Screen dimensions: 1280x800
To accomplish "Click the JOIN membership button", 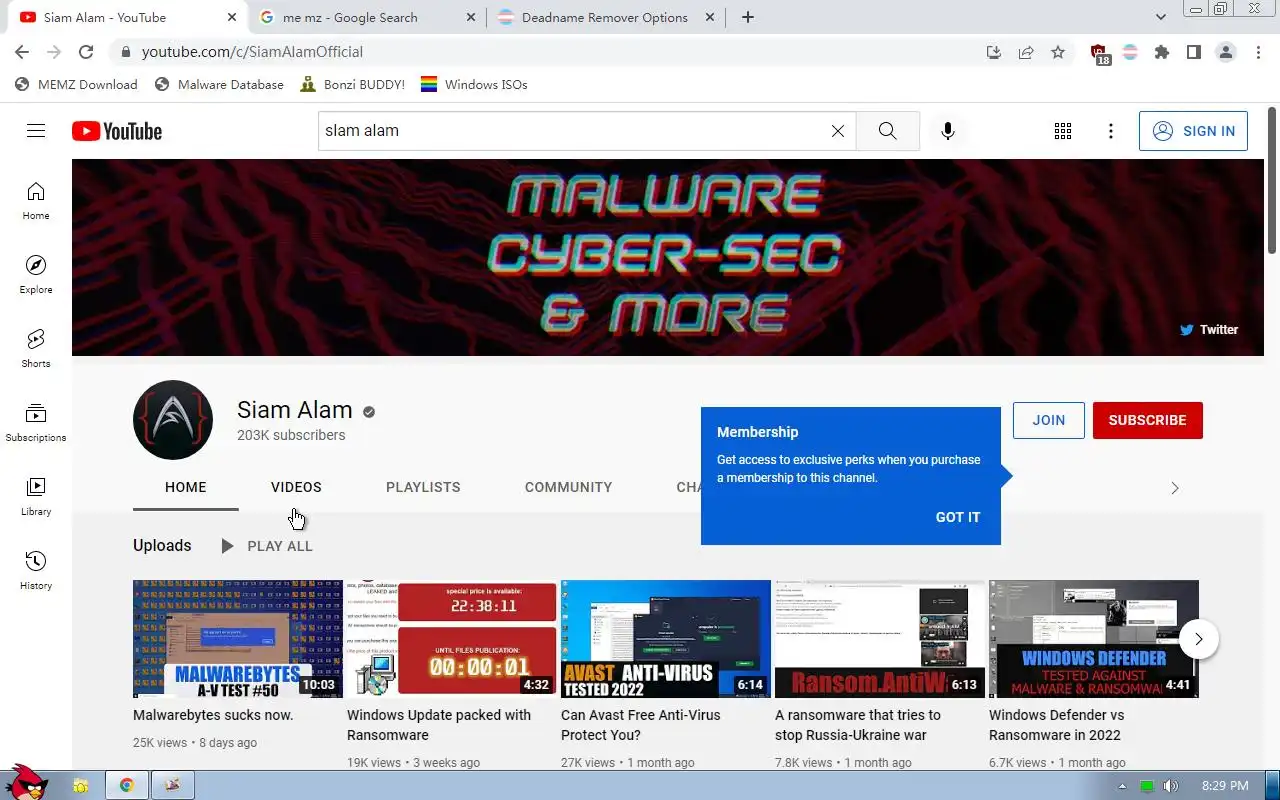I will click(x=1049, y=420).
